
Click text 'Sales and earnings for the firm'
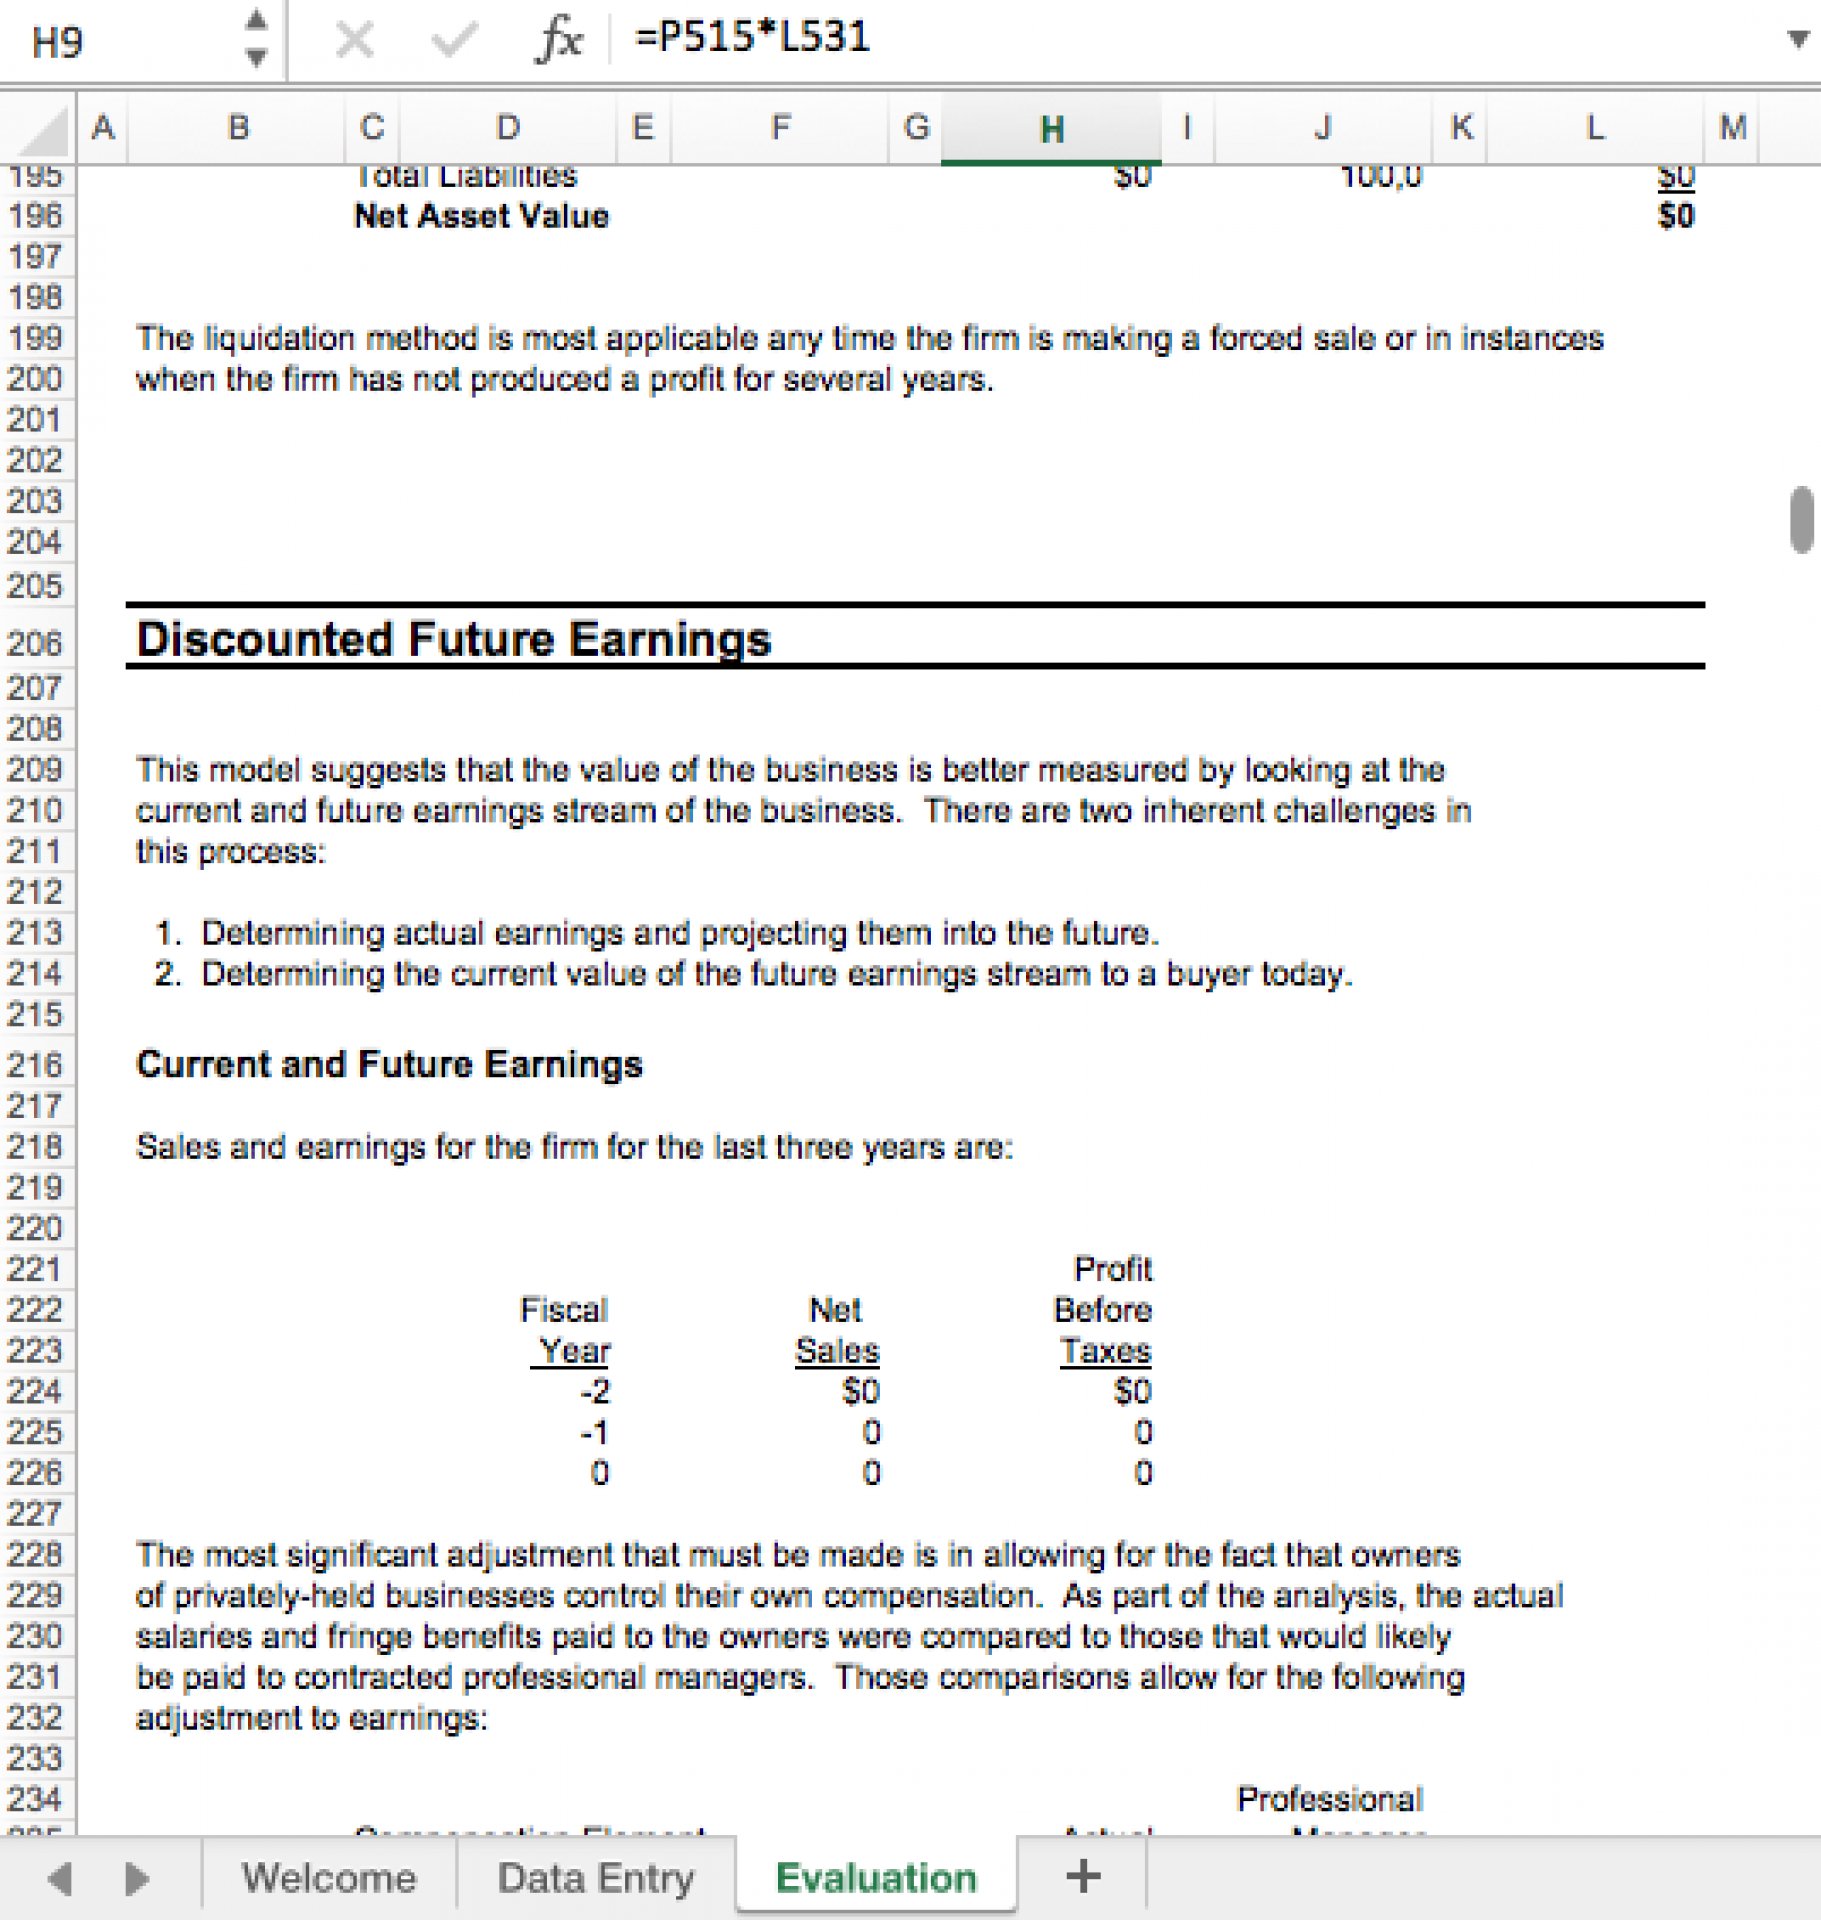point(574,1147)
